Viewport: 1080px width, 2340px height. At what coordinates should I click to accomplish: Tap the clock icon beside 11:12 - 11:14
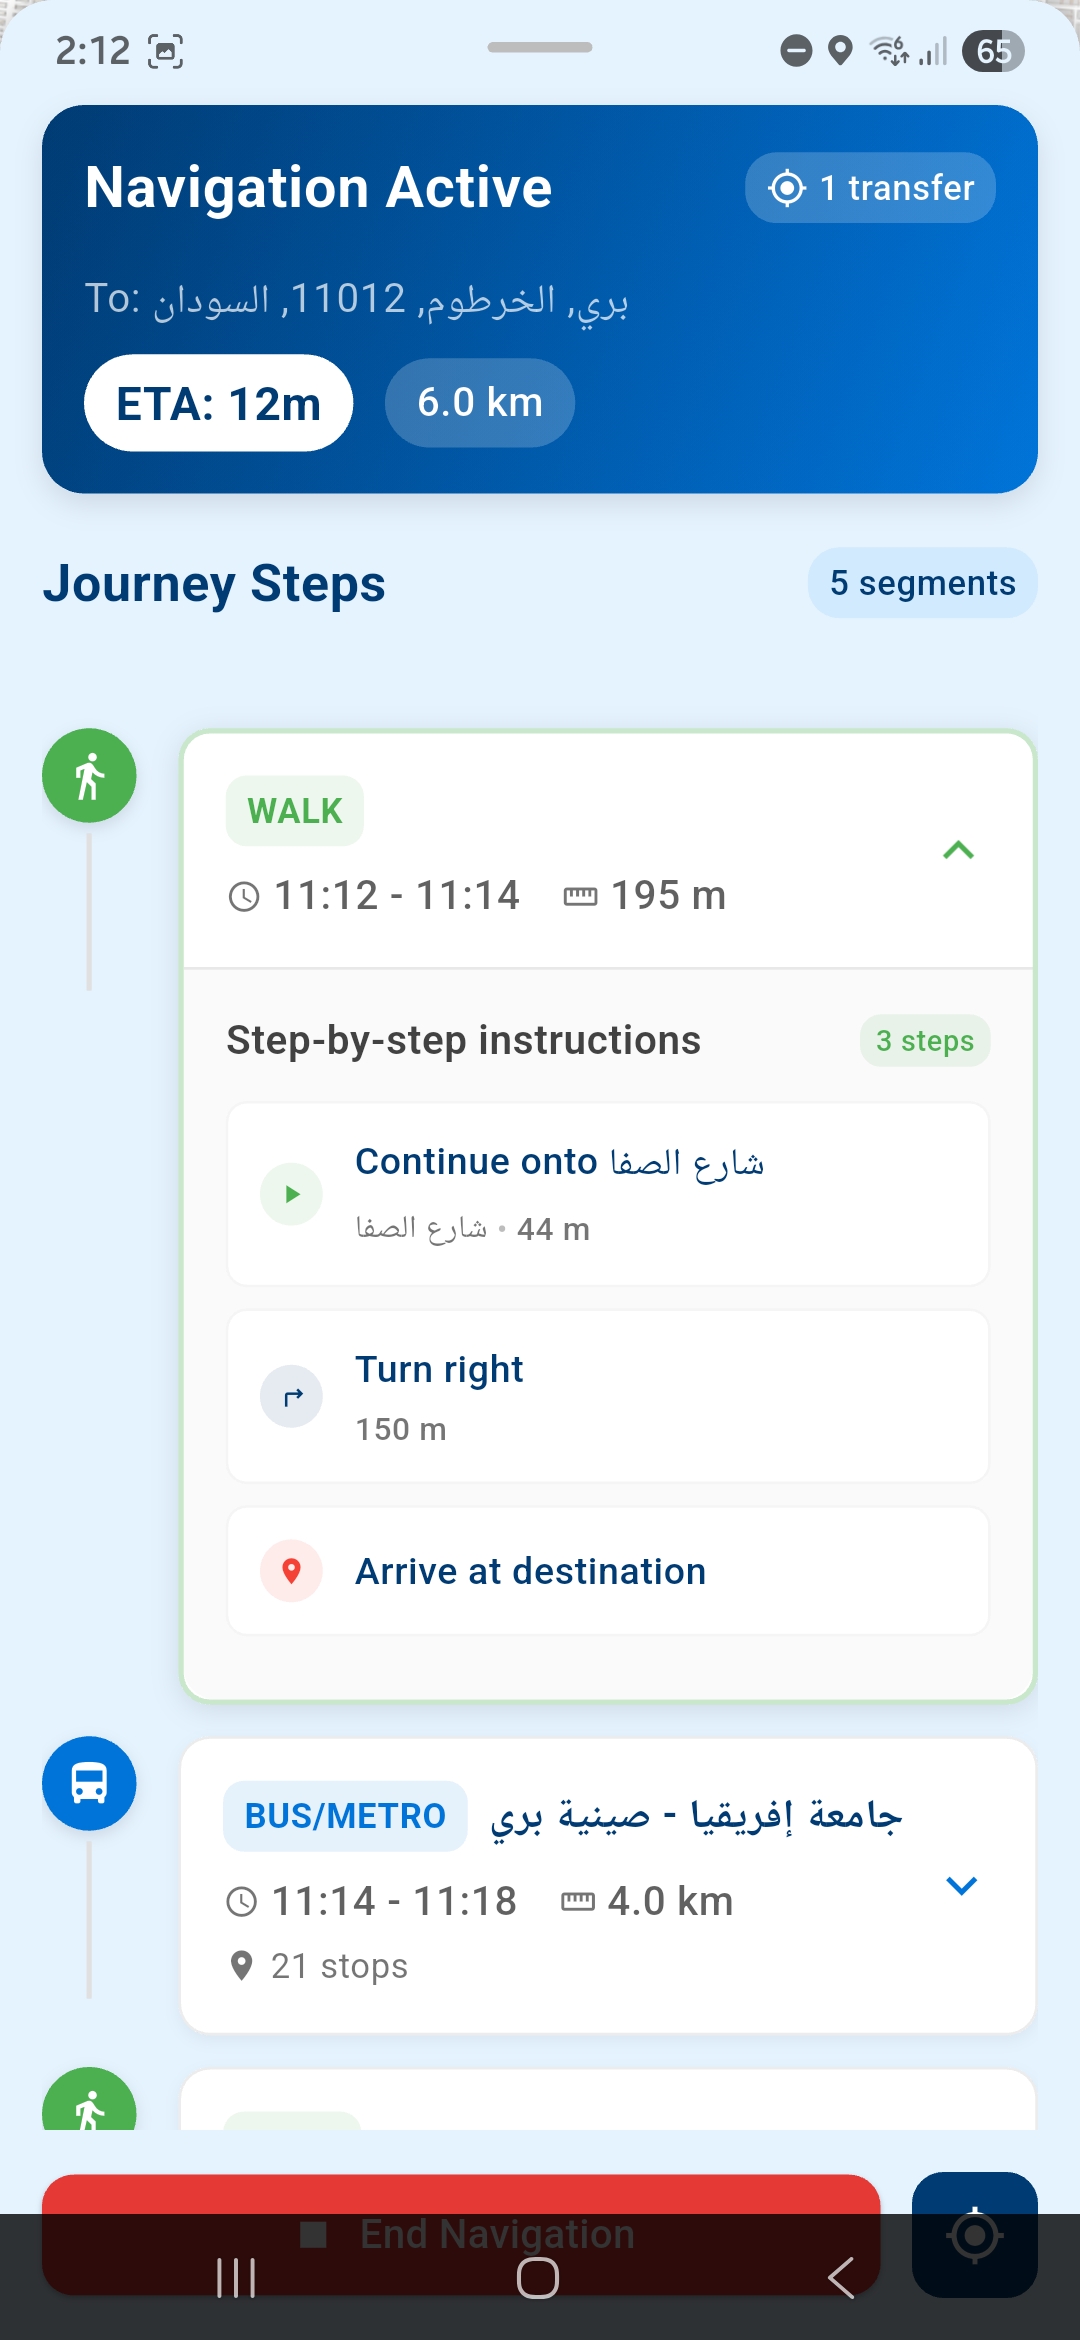tap(244, 896)
